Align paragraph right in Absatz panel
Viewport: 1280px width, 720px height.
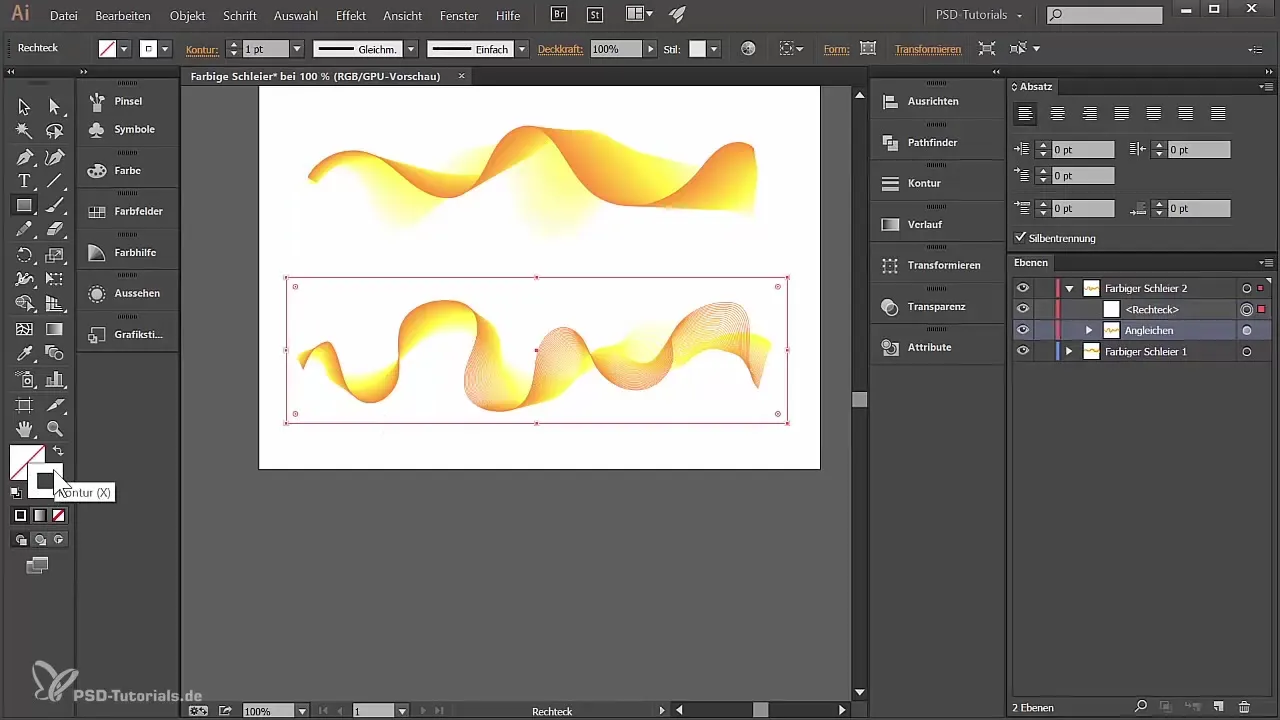click(1090, 114)
